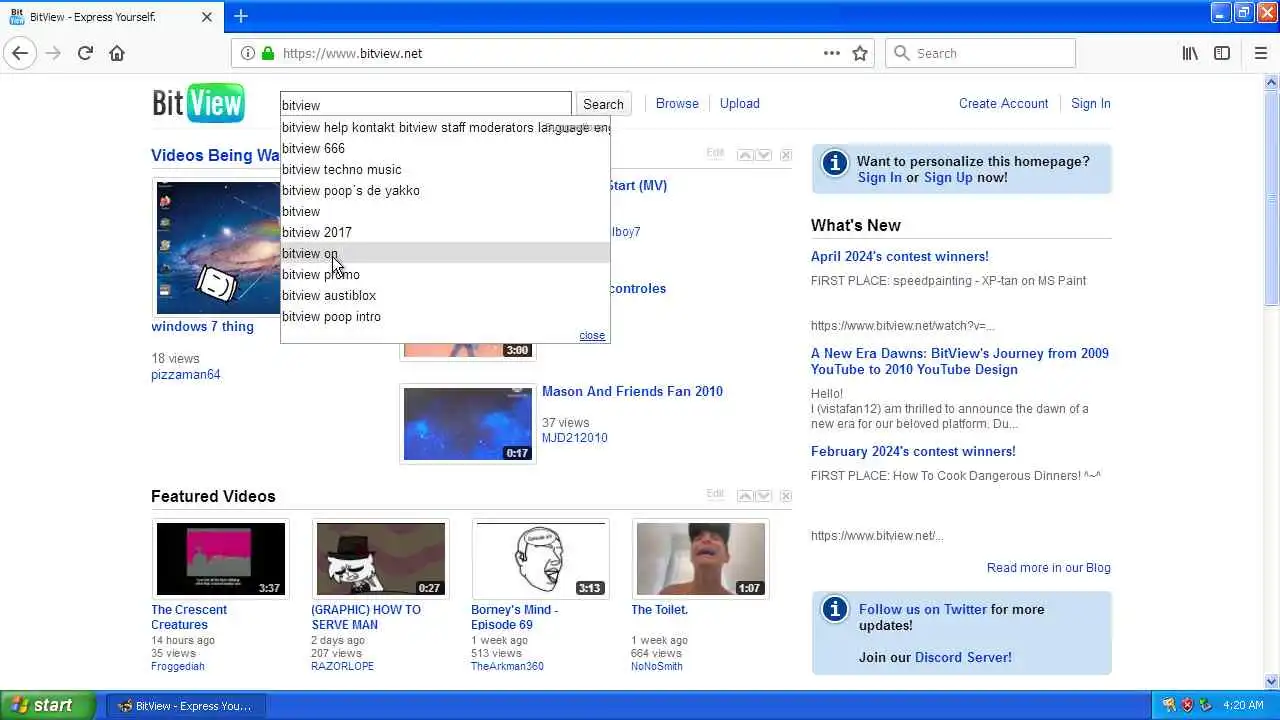
Task: Toggle the sidebar view icon
Action: click(x=1222, y=53)
